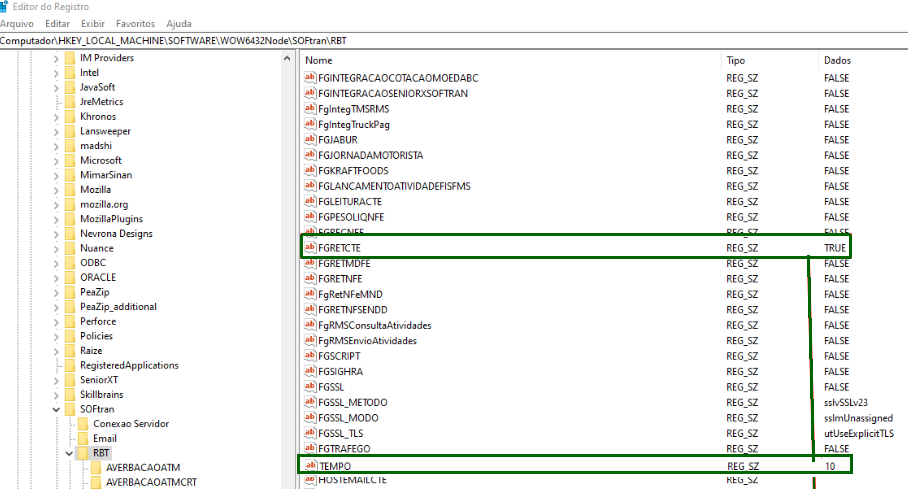Select the Perforce folder icon

pyautogui.click(x=70, y=321)
